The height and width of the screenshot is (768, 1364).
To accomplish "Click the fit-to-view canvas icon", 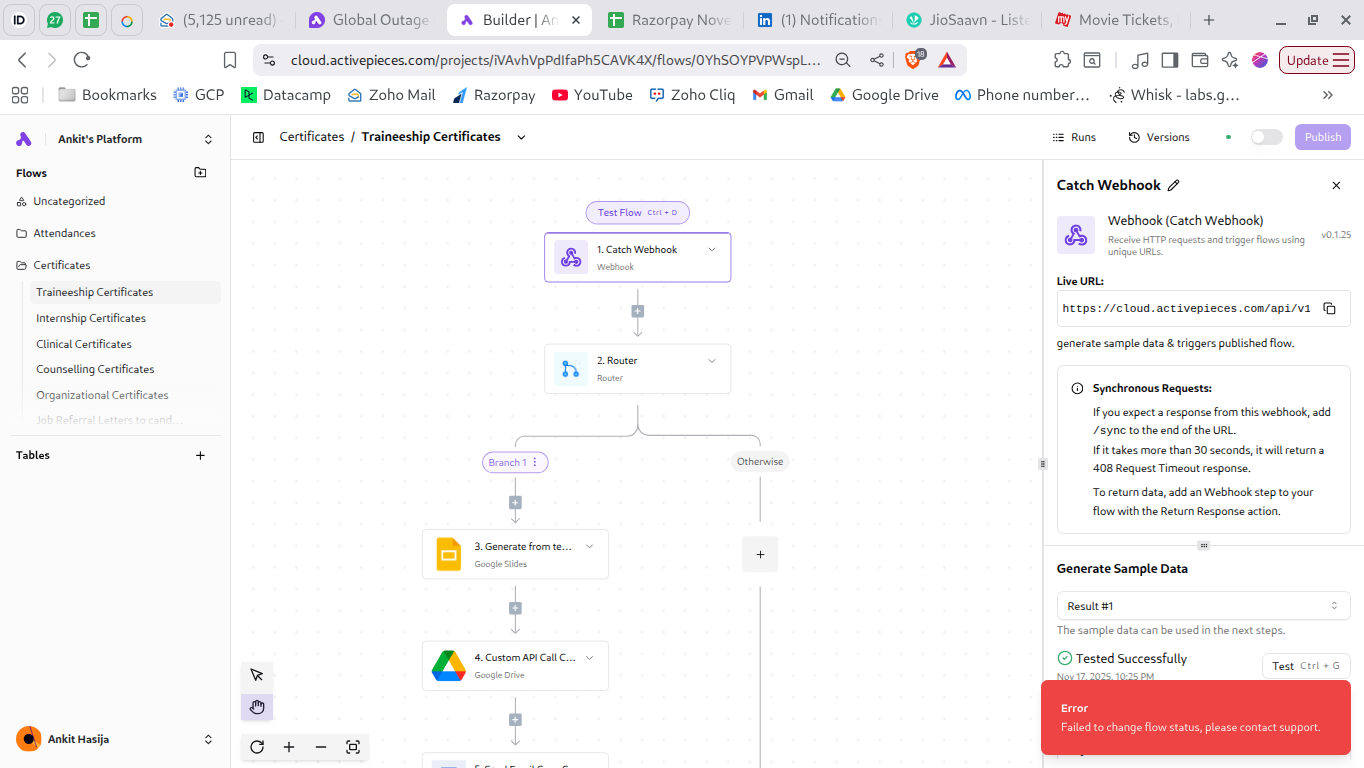I will [353, 747].
